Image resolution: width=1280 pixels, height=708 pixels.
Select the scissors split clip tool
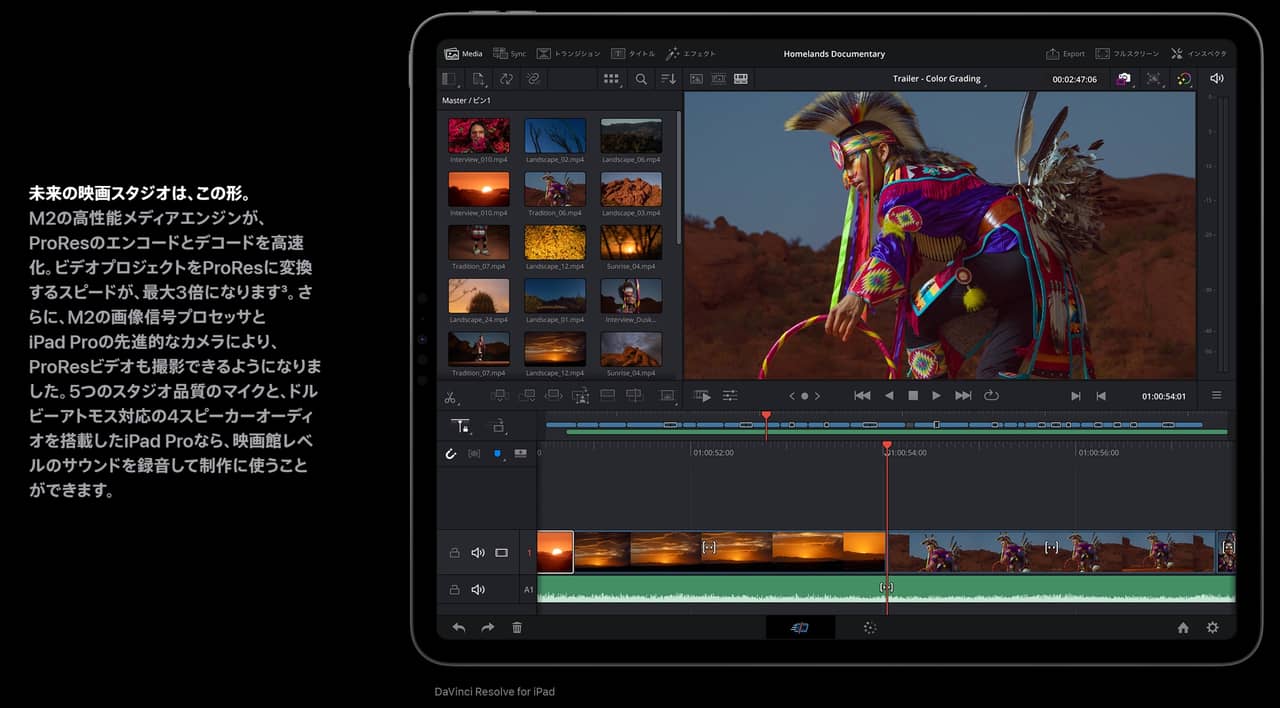[451, 397]
